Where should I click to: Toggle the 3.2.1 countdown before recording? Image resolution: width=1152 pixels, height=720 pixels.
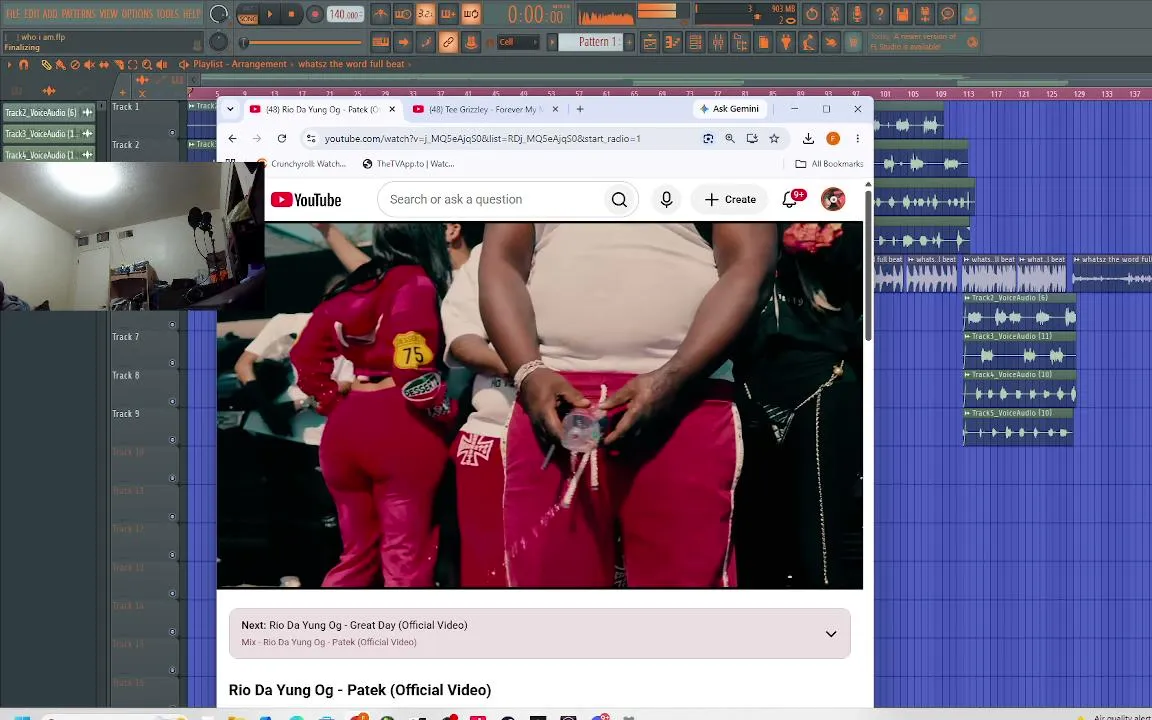425,14
